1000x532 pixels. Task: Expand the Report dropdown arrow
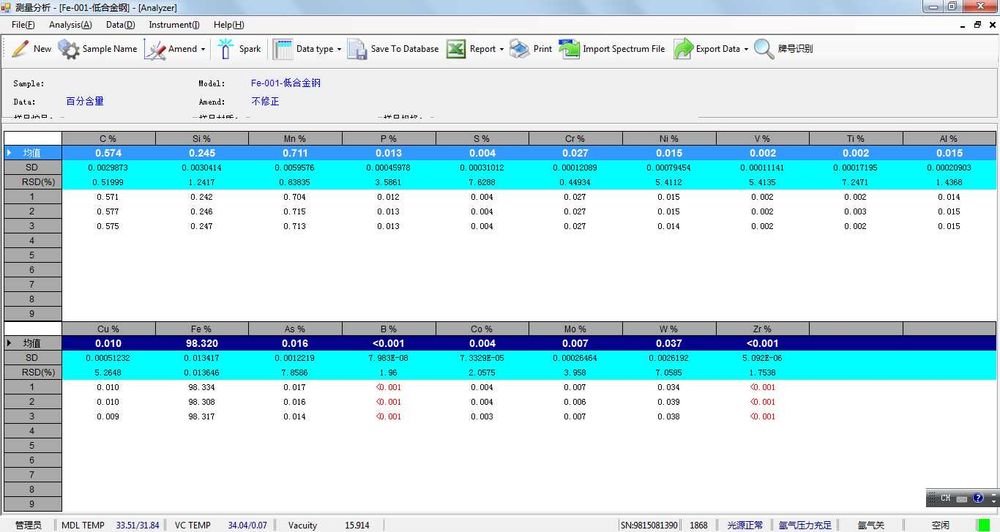click(502, 49)
